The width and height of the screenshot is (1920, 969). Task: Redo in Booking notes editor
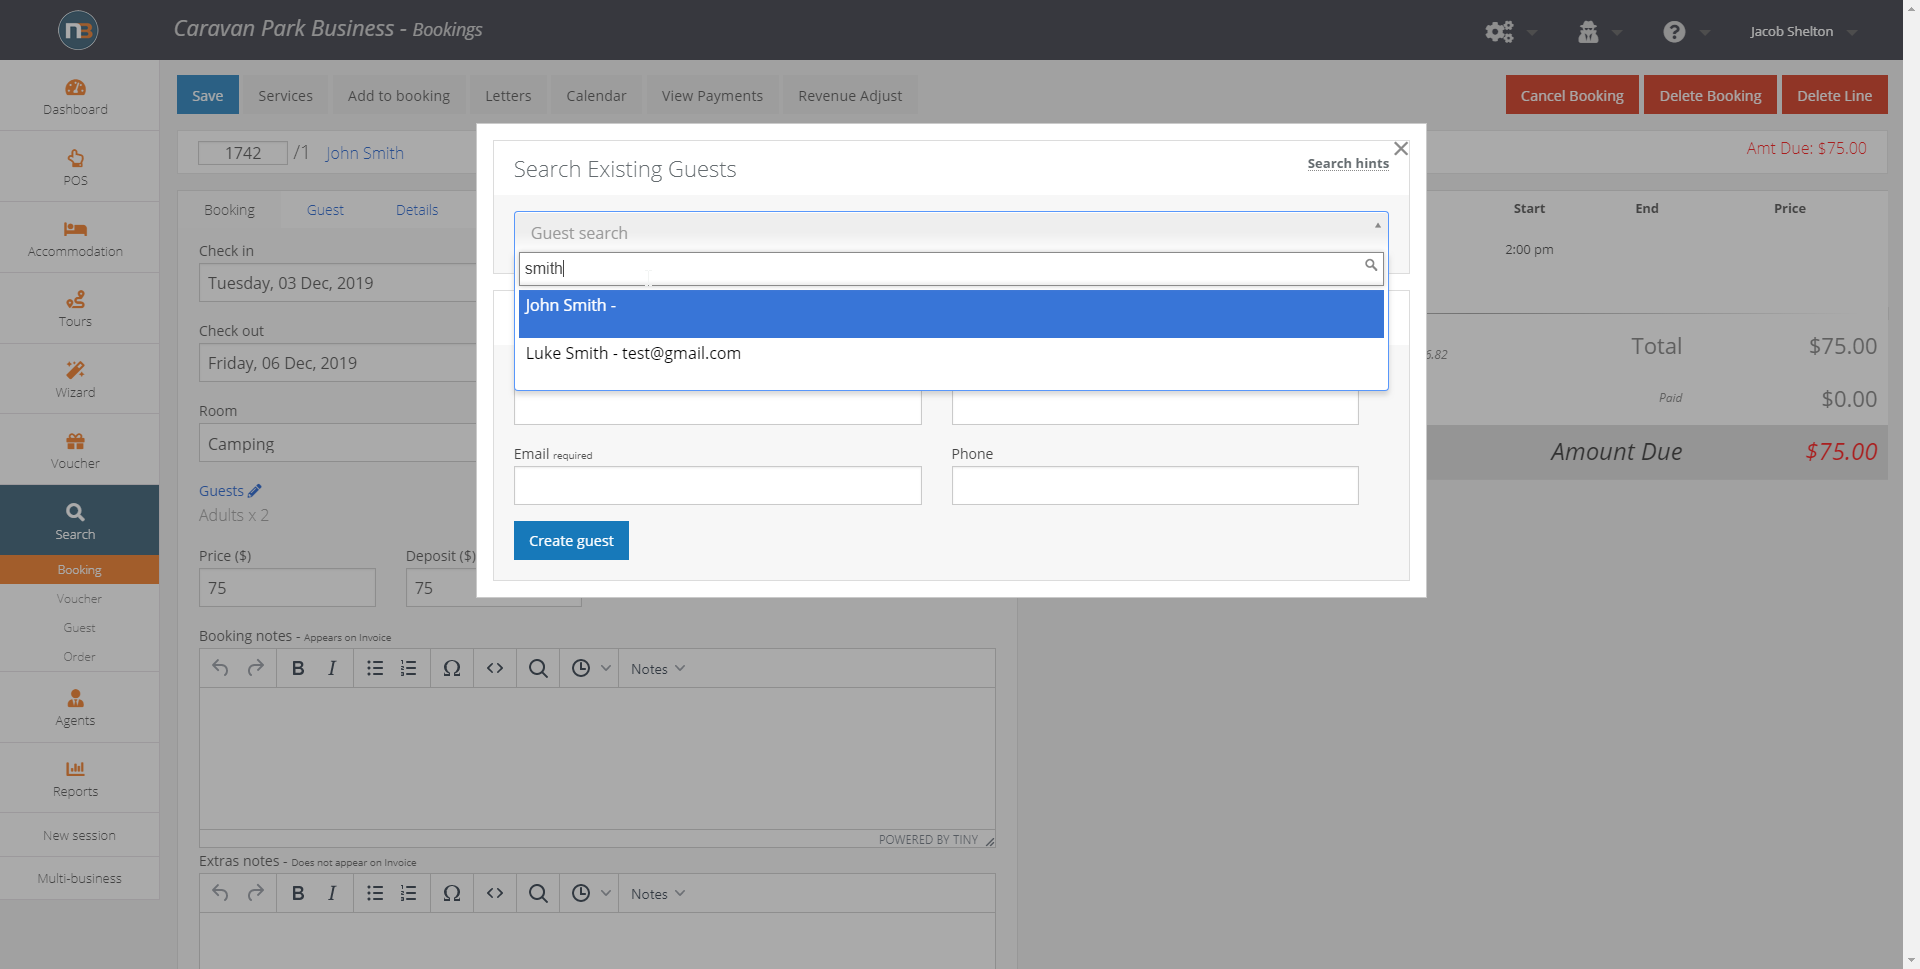256,668
